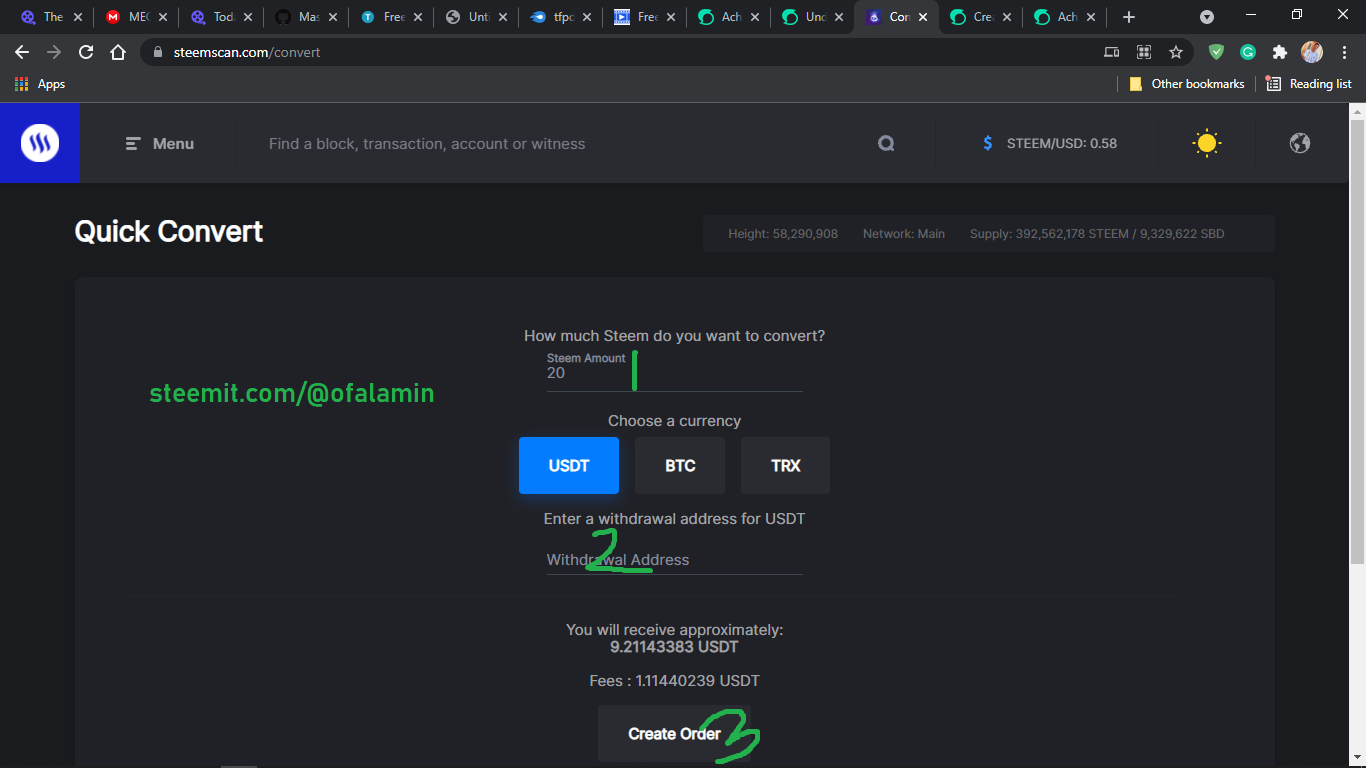Image resolution: width=1366 pixels, height=768 pixels.
Task: Click the 9.21143383 USDT amount
Action: [x=674, y=647]
